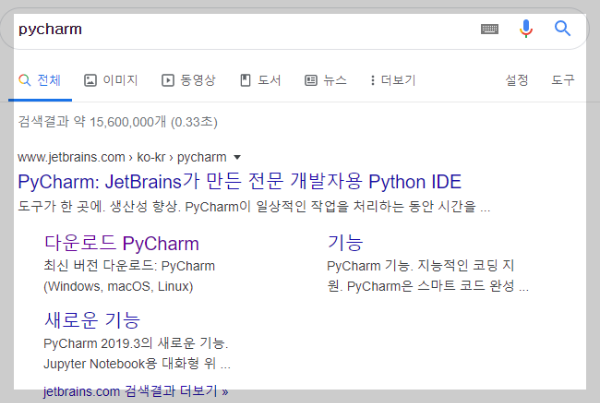Open the 뉴스 tab
600x403 pixels.
(x=326, y=80)
